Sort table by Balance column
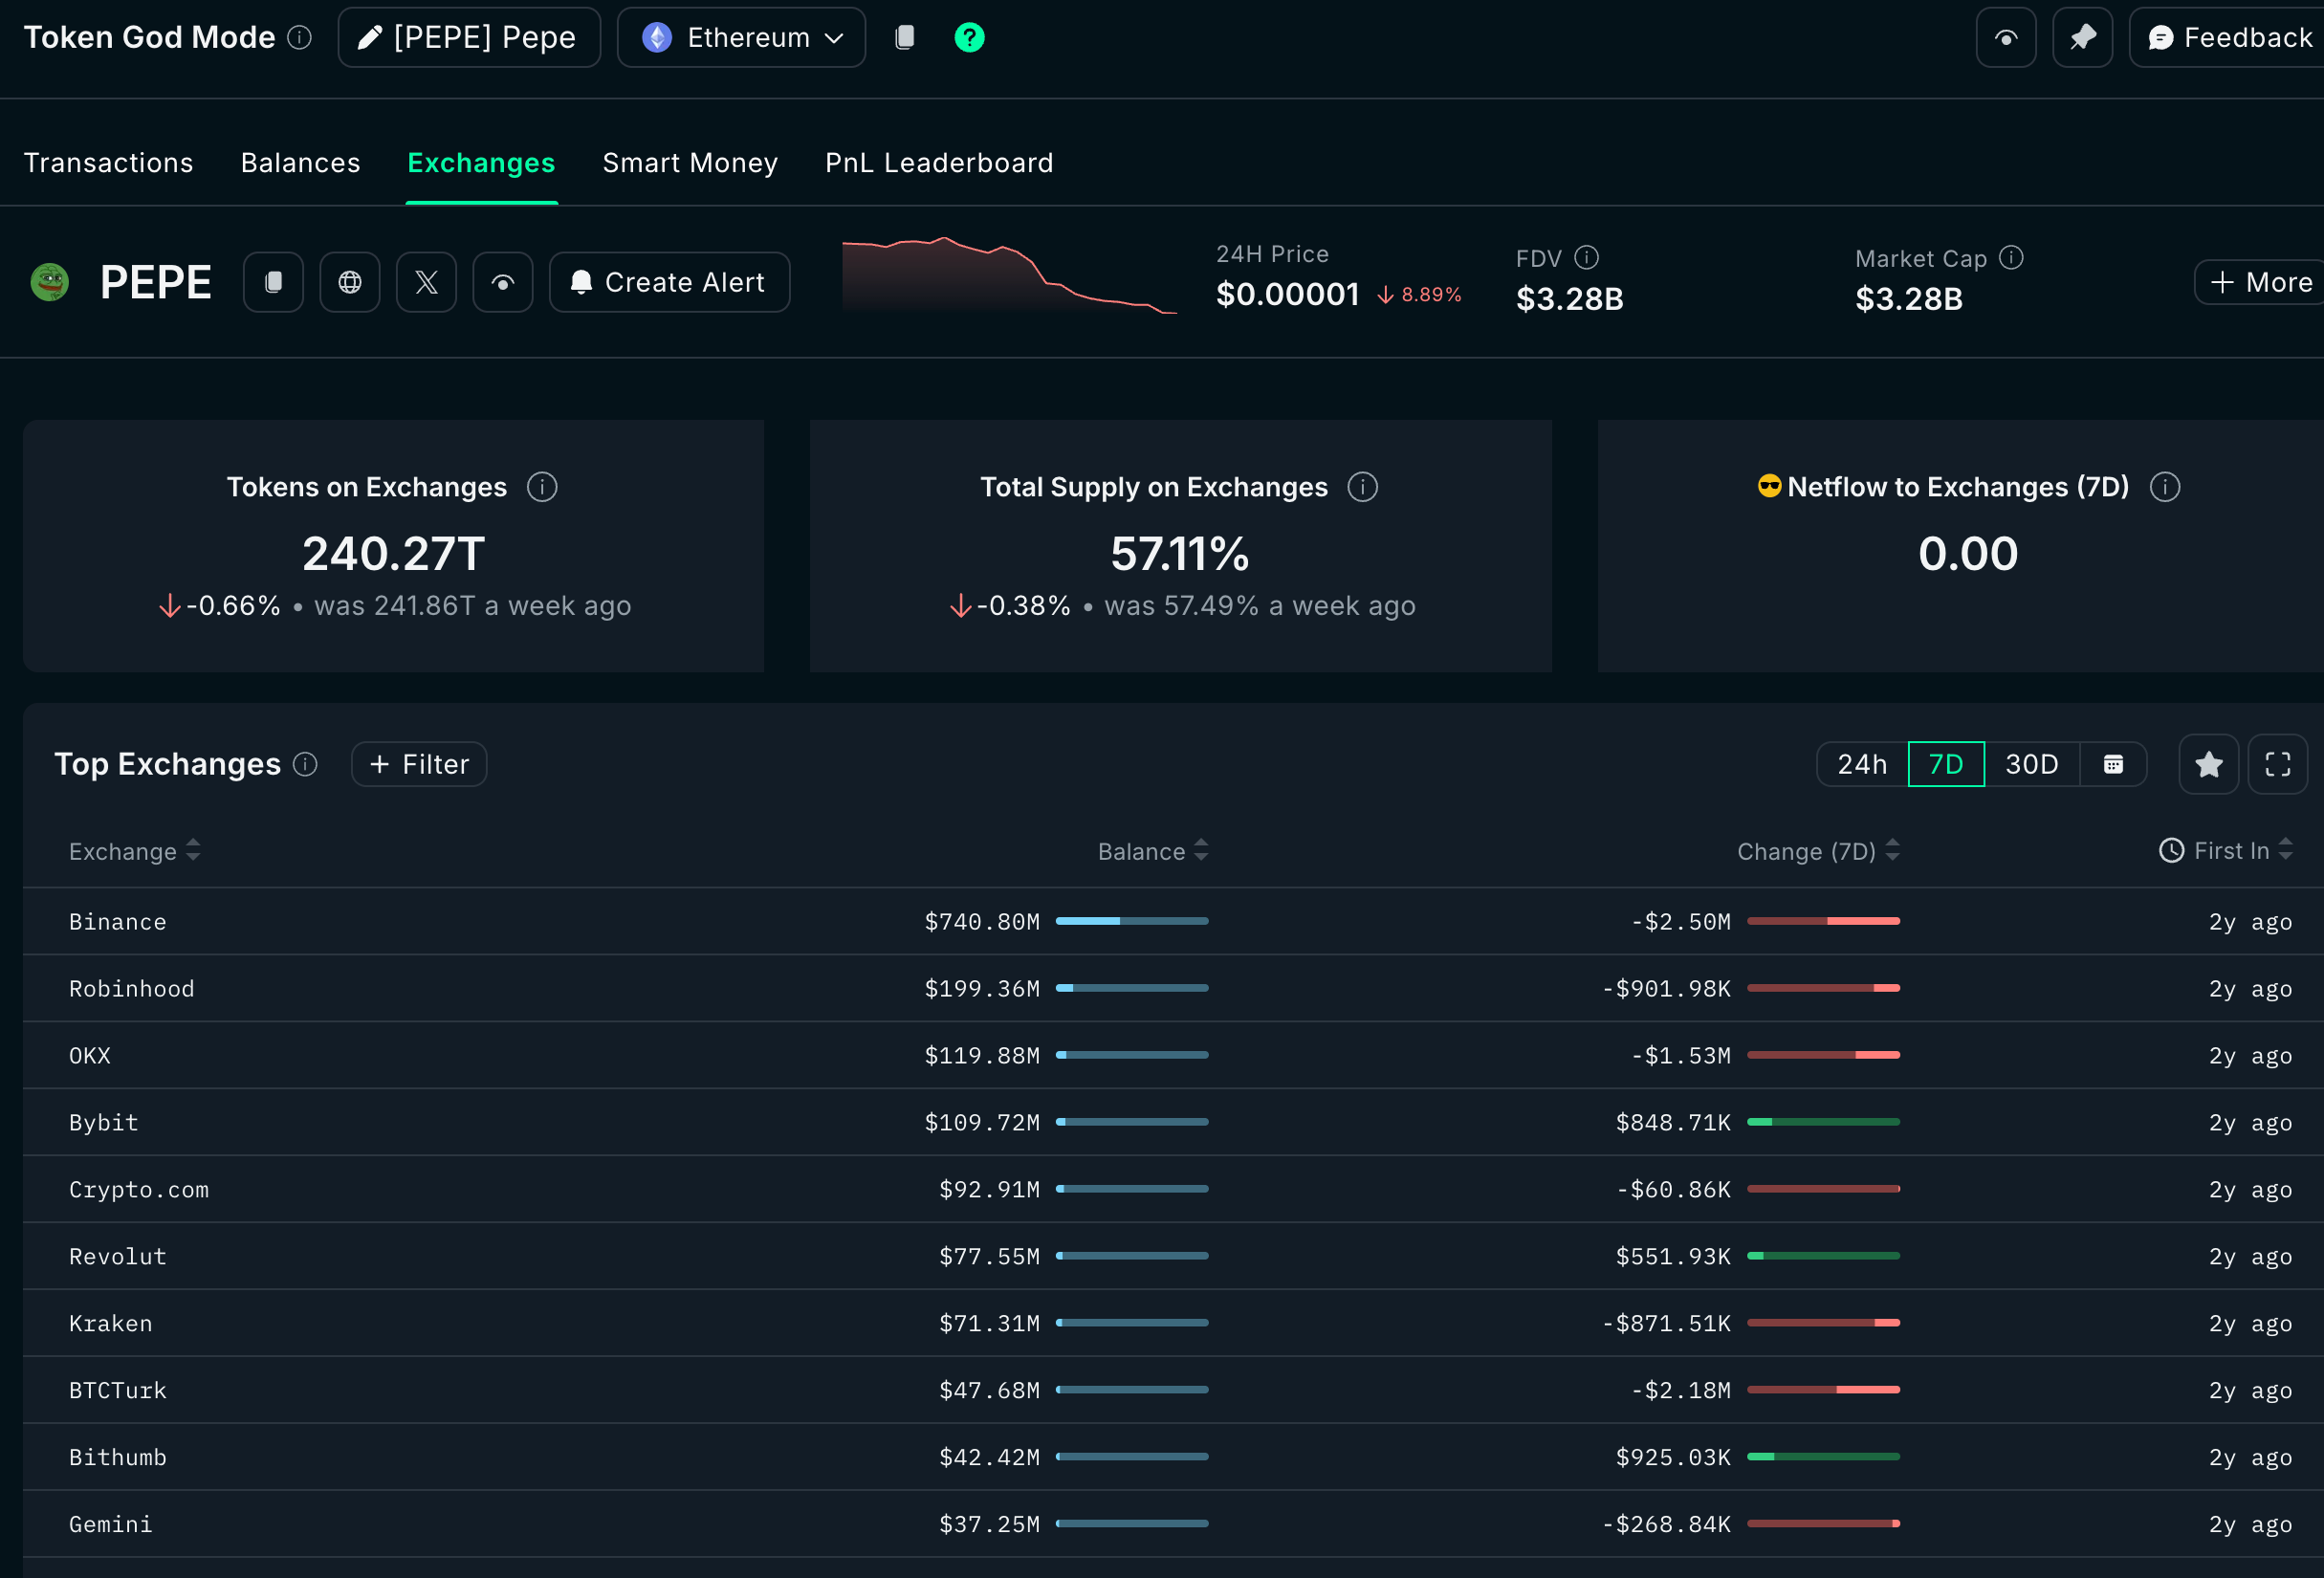 click(1152, 851)
